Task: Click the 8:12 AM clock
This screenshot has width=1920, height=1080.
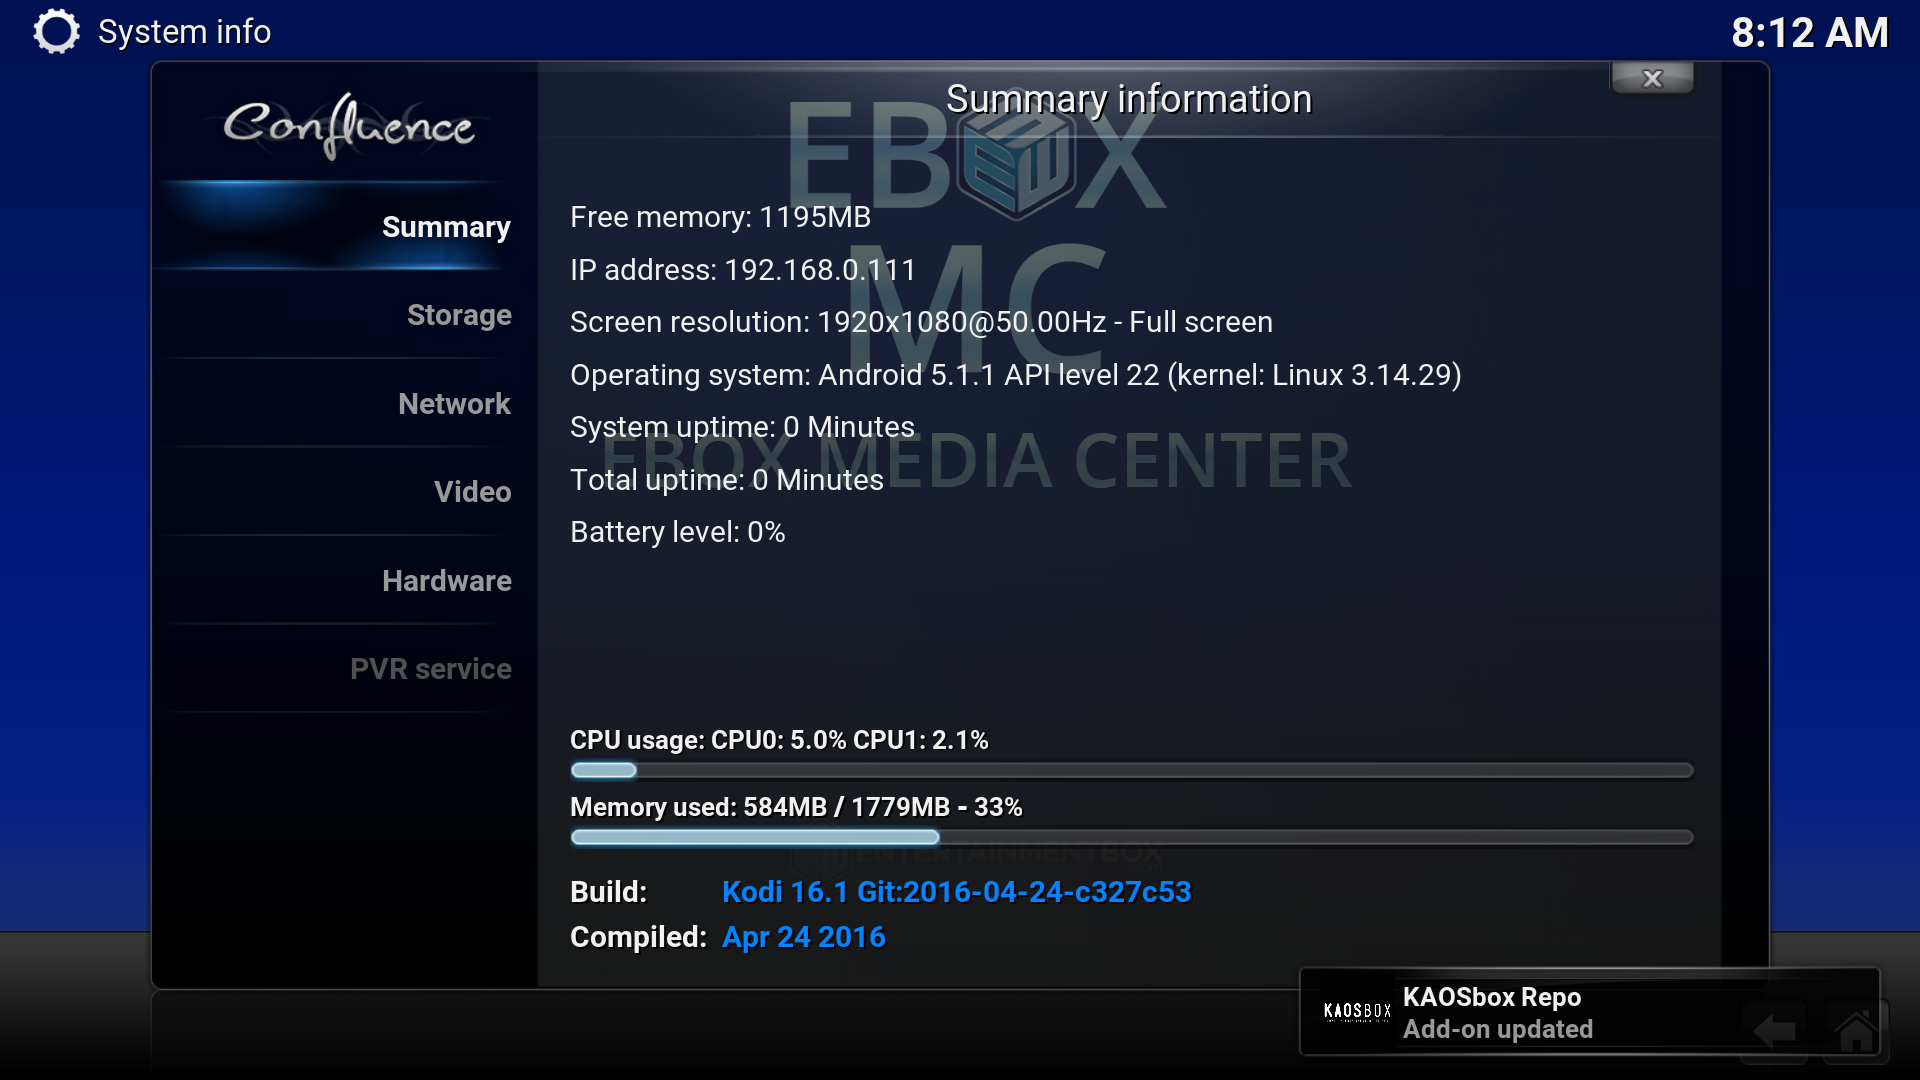Action: [1809, 33]
